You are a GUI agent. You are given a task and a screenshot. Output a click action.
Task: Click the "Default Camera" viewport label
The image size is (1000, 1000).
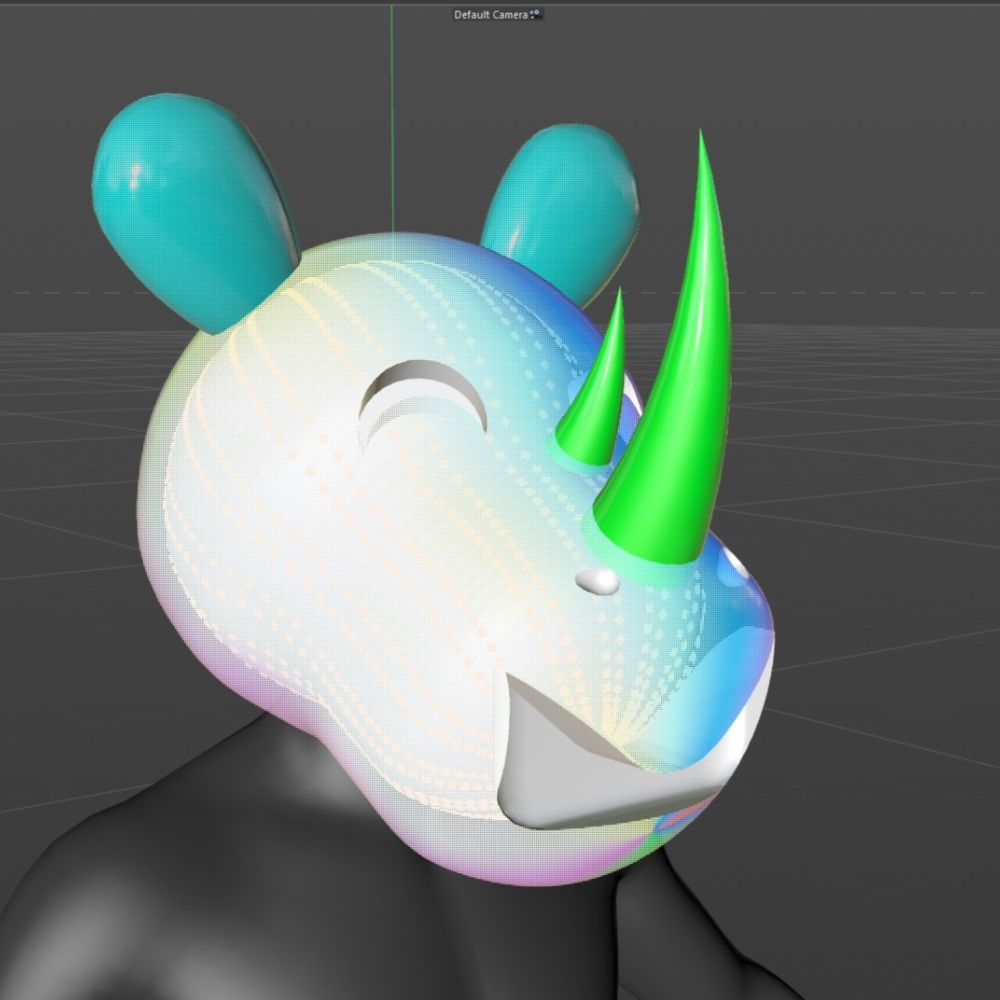tap(490, 15)
